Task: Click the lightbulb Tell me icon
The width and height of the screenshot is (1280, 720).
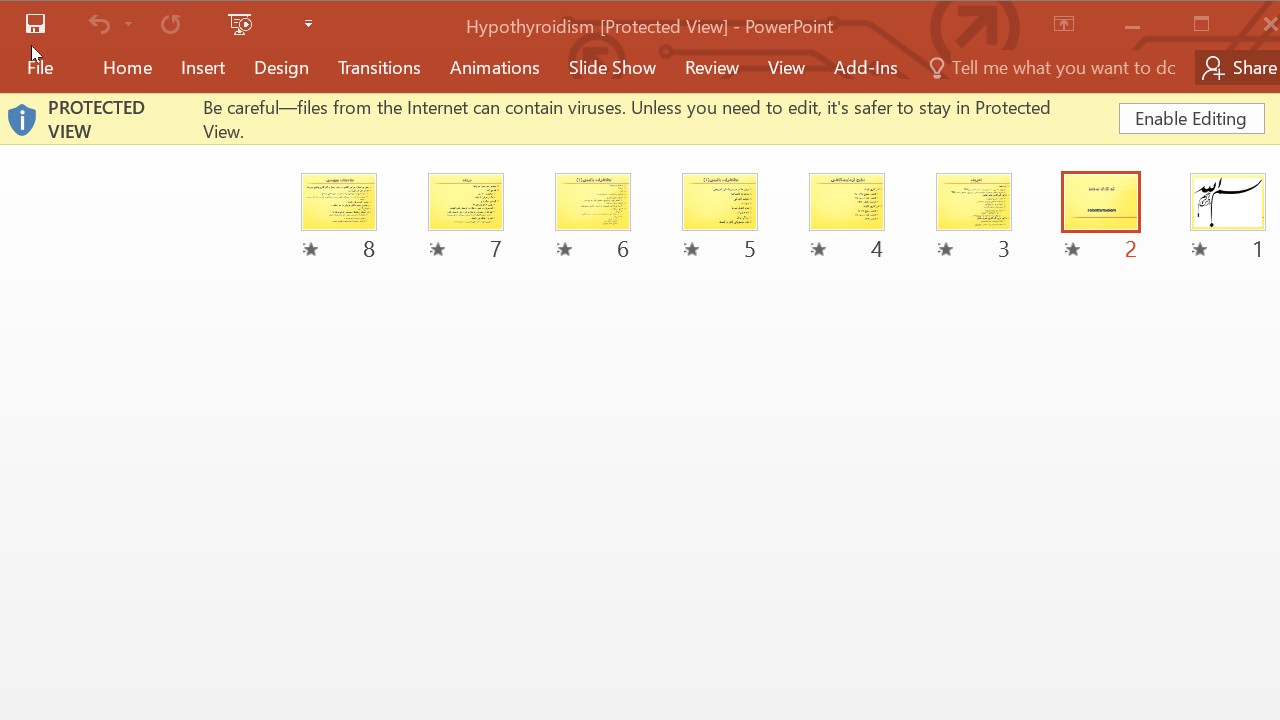Action: coord(937,68)
